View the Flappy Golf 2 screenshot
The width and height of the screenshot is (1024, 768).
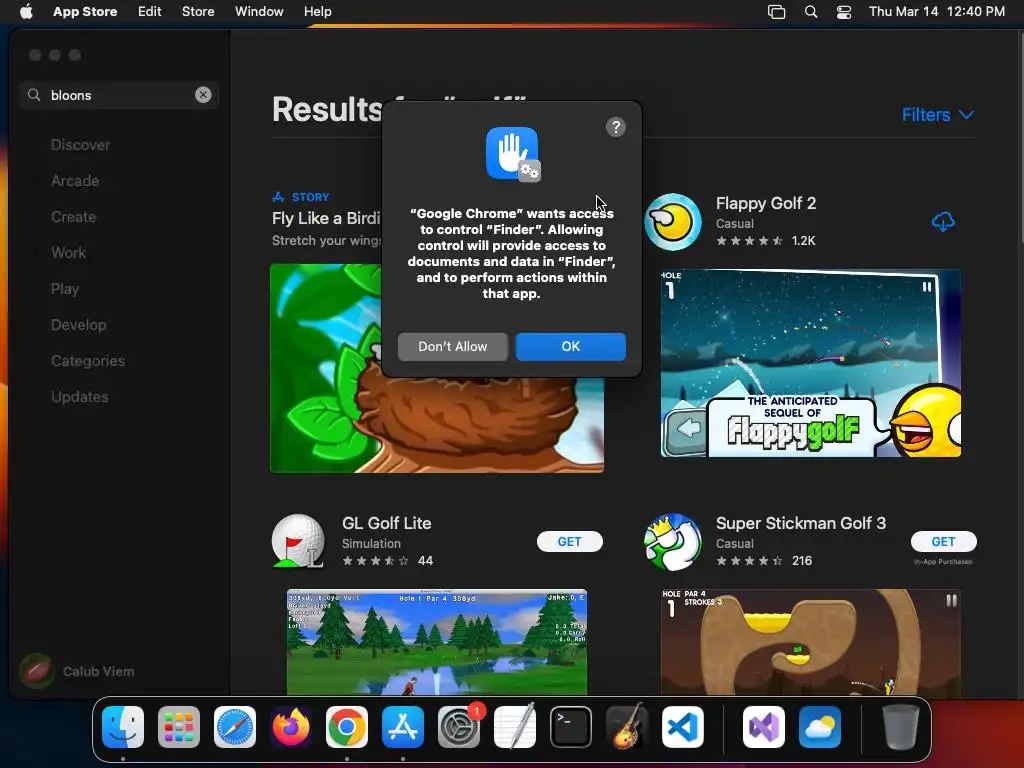(810, 363)
